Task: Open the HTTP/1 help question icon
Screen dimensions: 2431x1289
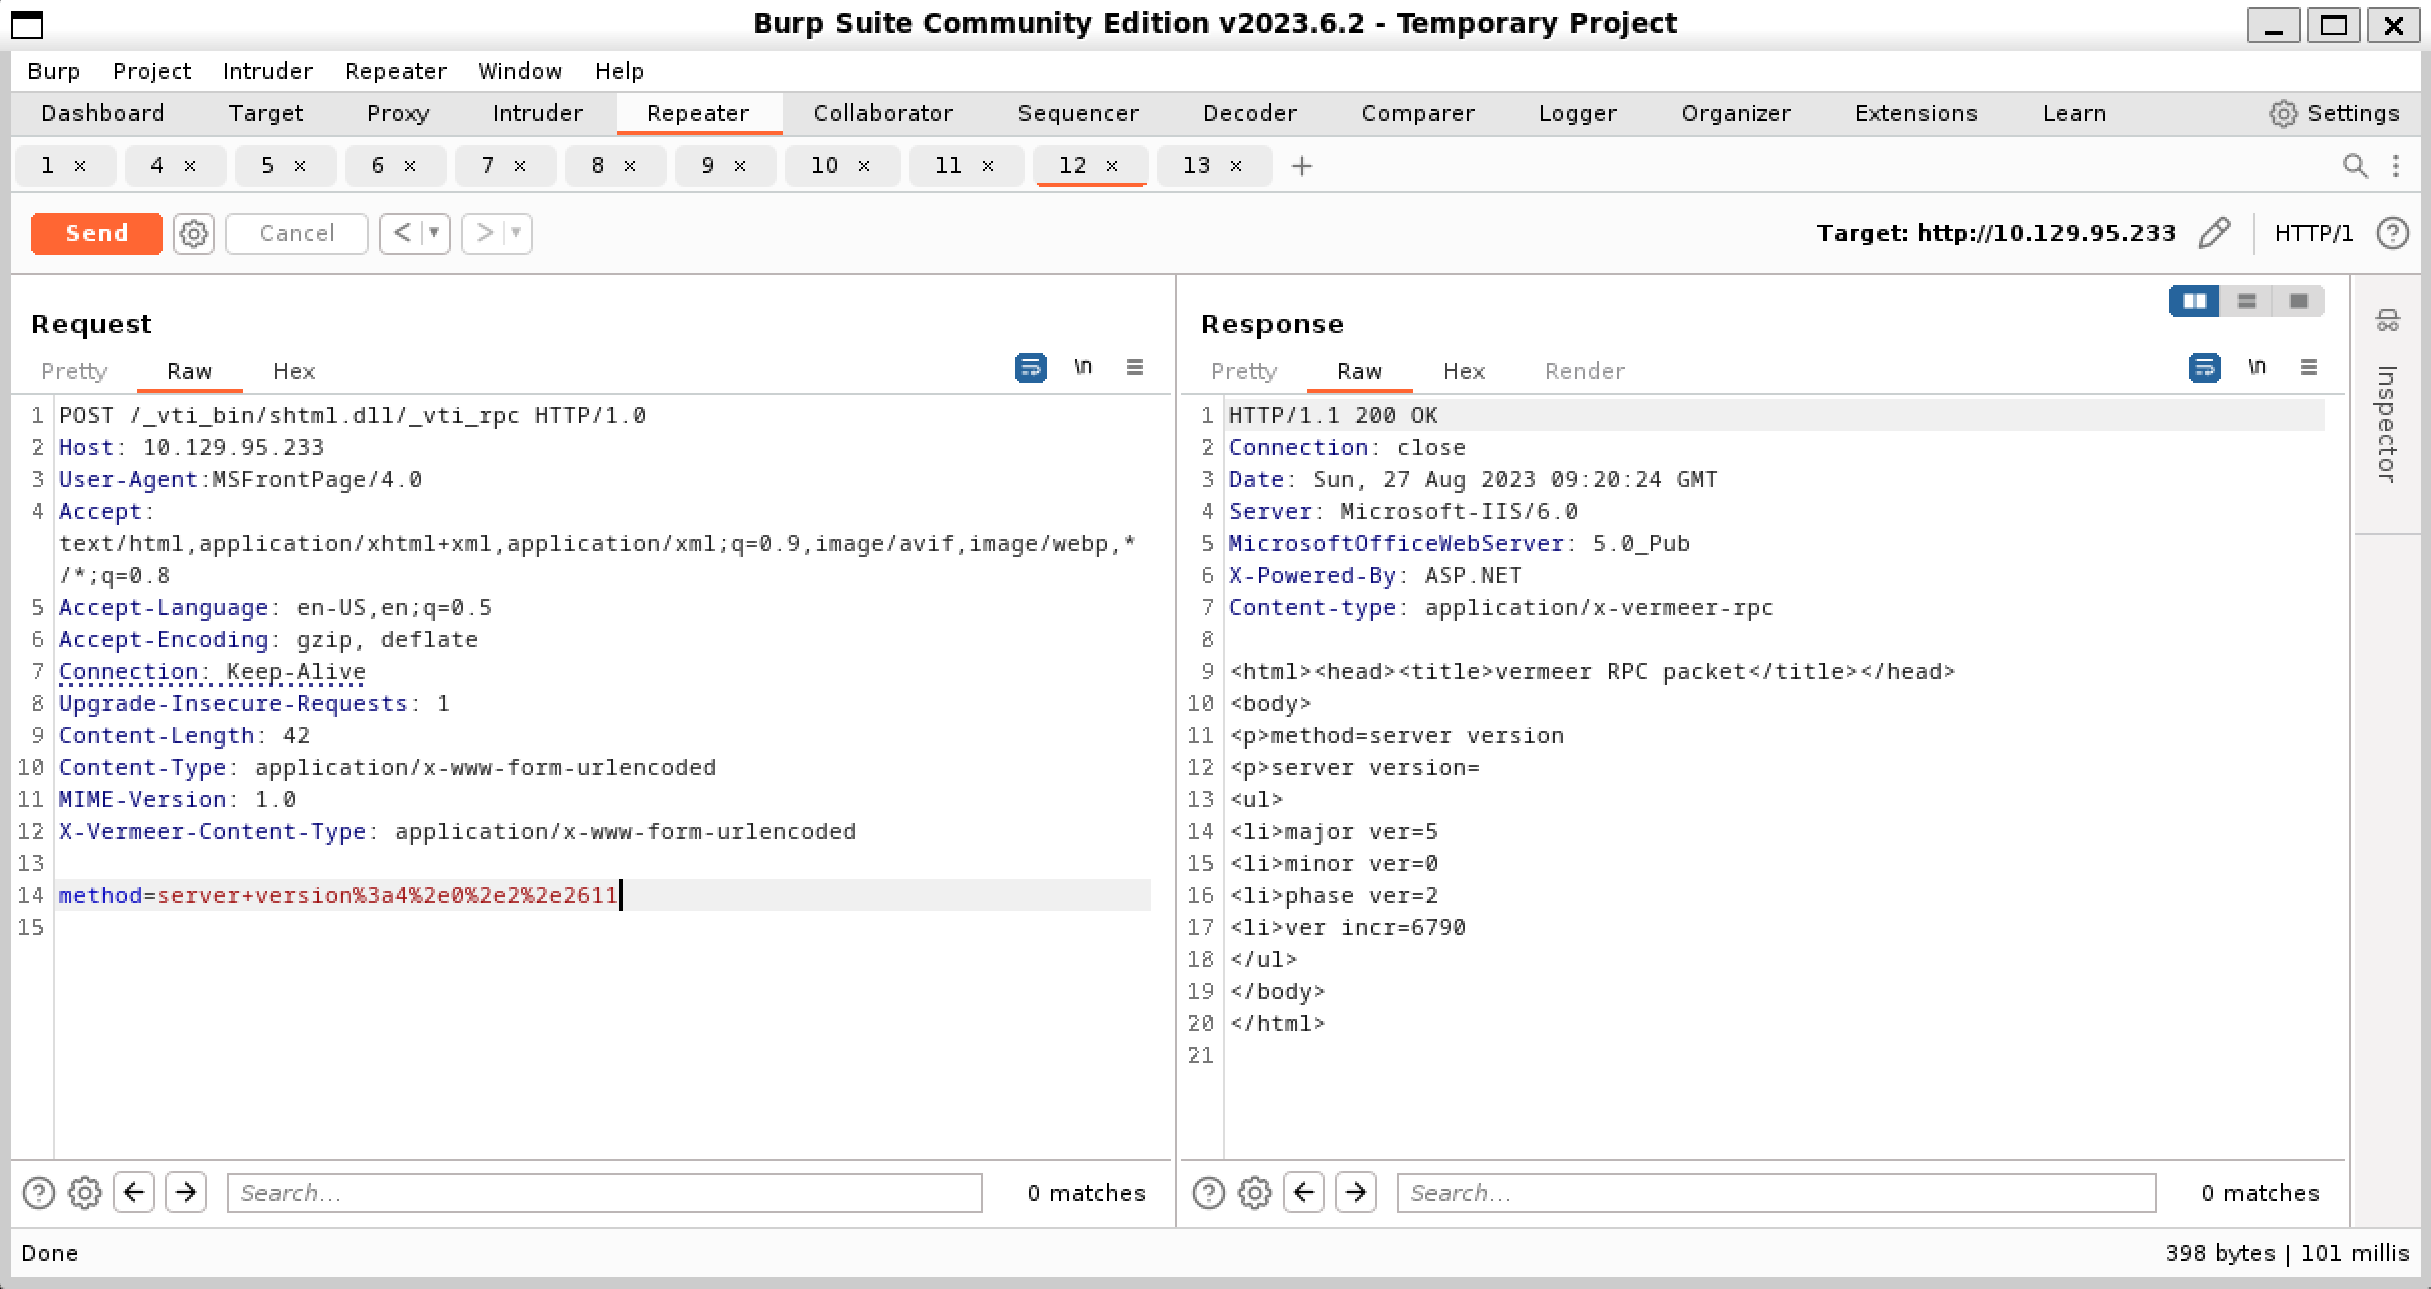Action: 2392,233
